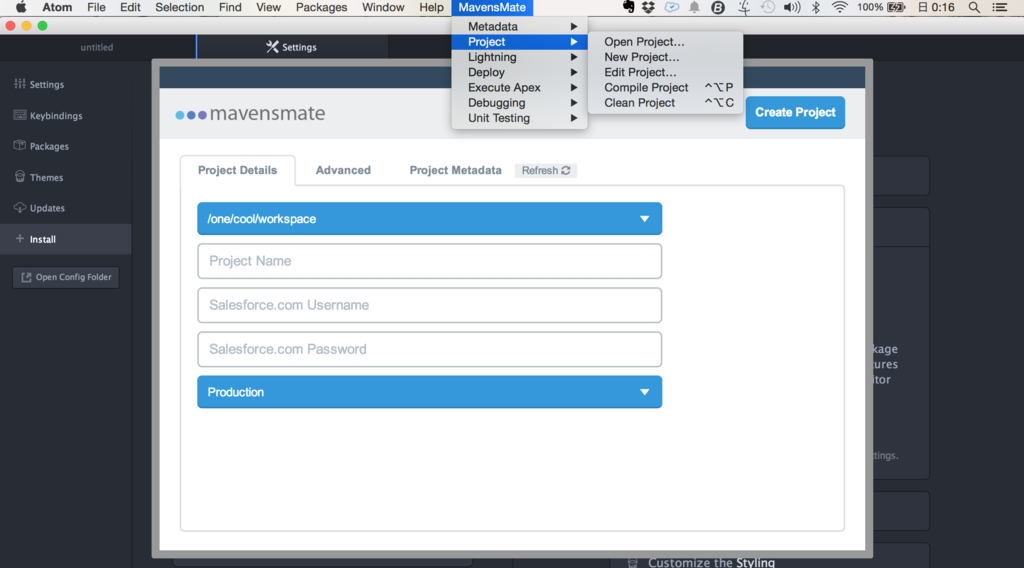Viewport: 1024px width, 568px height.
Task: Expand the Unit Testing submenu
Action: 519,118
